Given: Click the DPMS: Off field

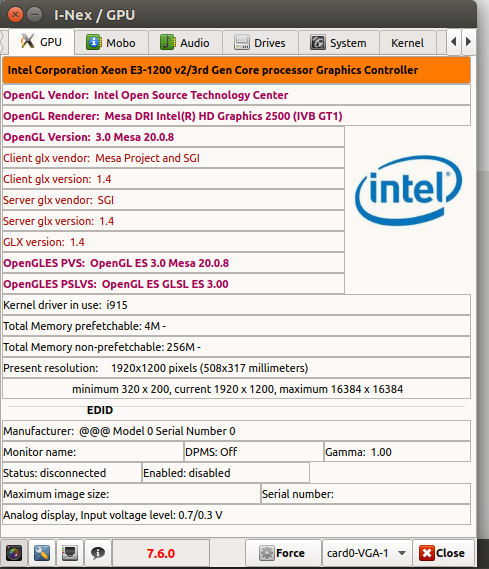Looking at the screenshot, I should (254, 452).
